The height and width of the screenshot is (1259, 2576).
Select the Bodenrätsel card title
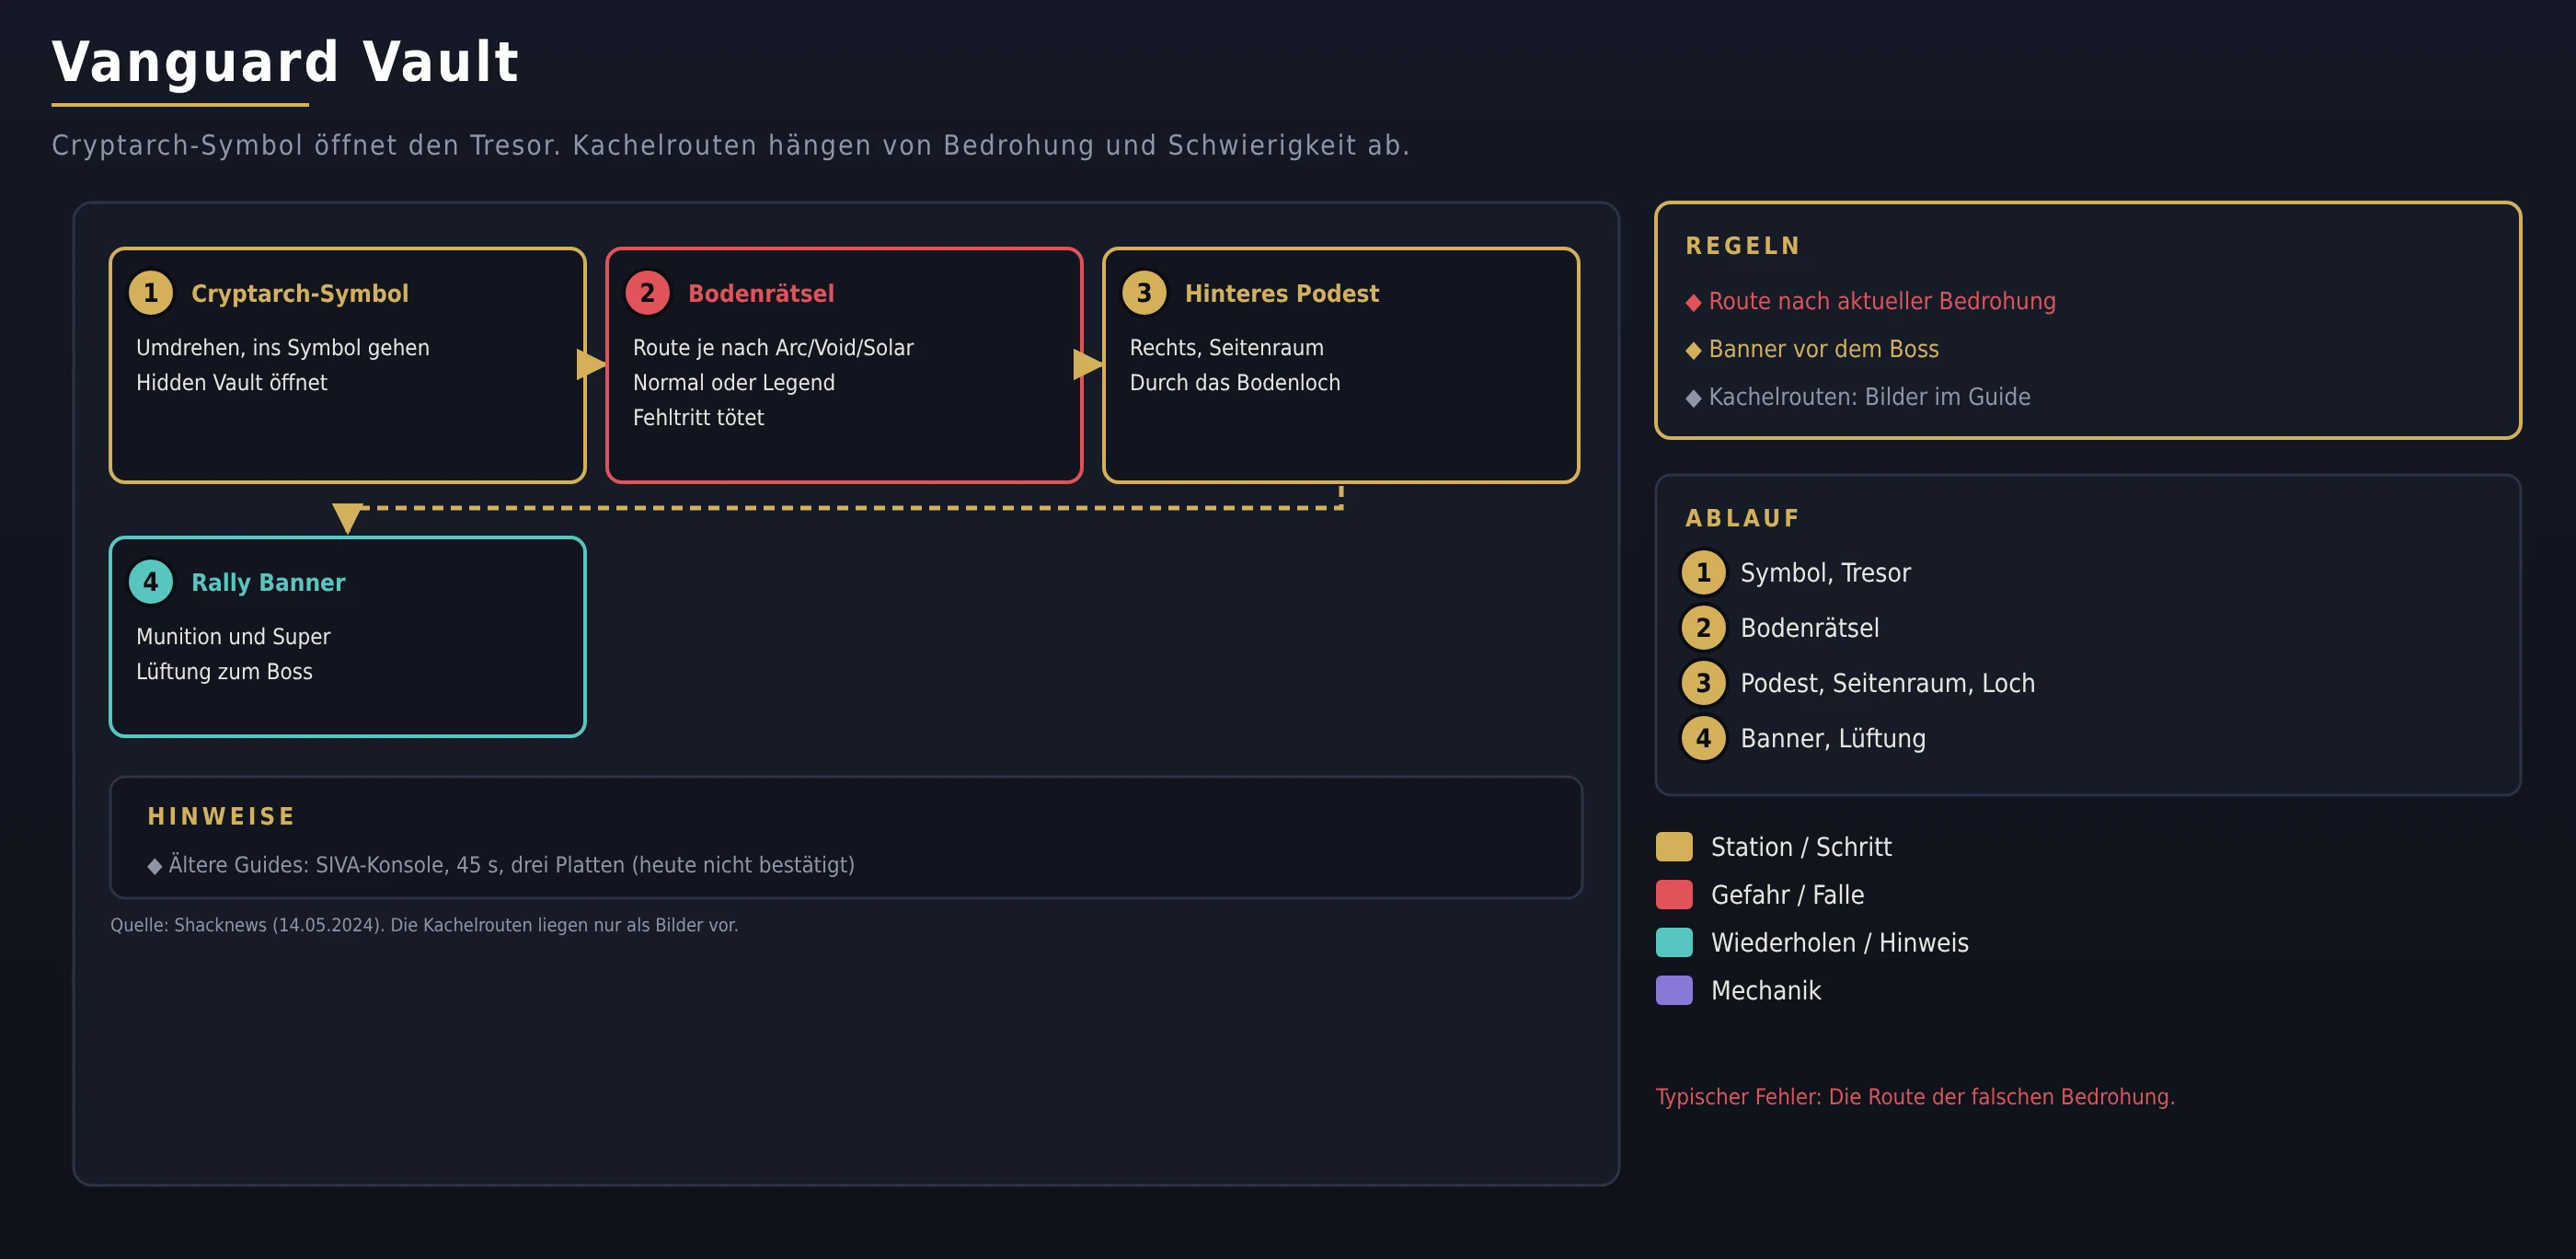pyautogui.click(x=761, y=294)
